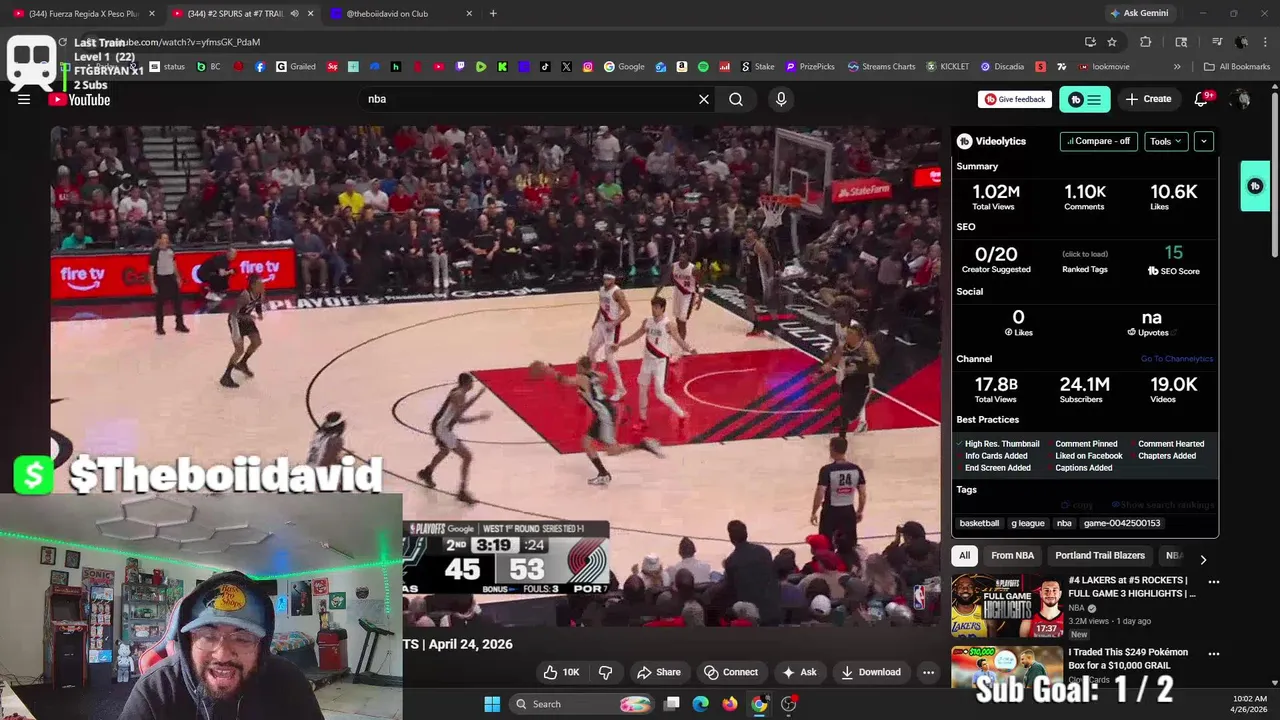Open the Kick bookmark icon
The width and height of the screenshot is (1280, 720).
click(502, 67)
